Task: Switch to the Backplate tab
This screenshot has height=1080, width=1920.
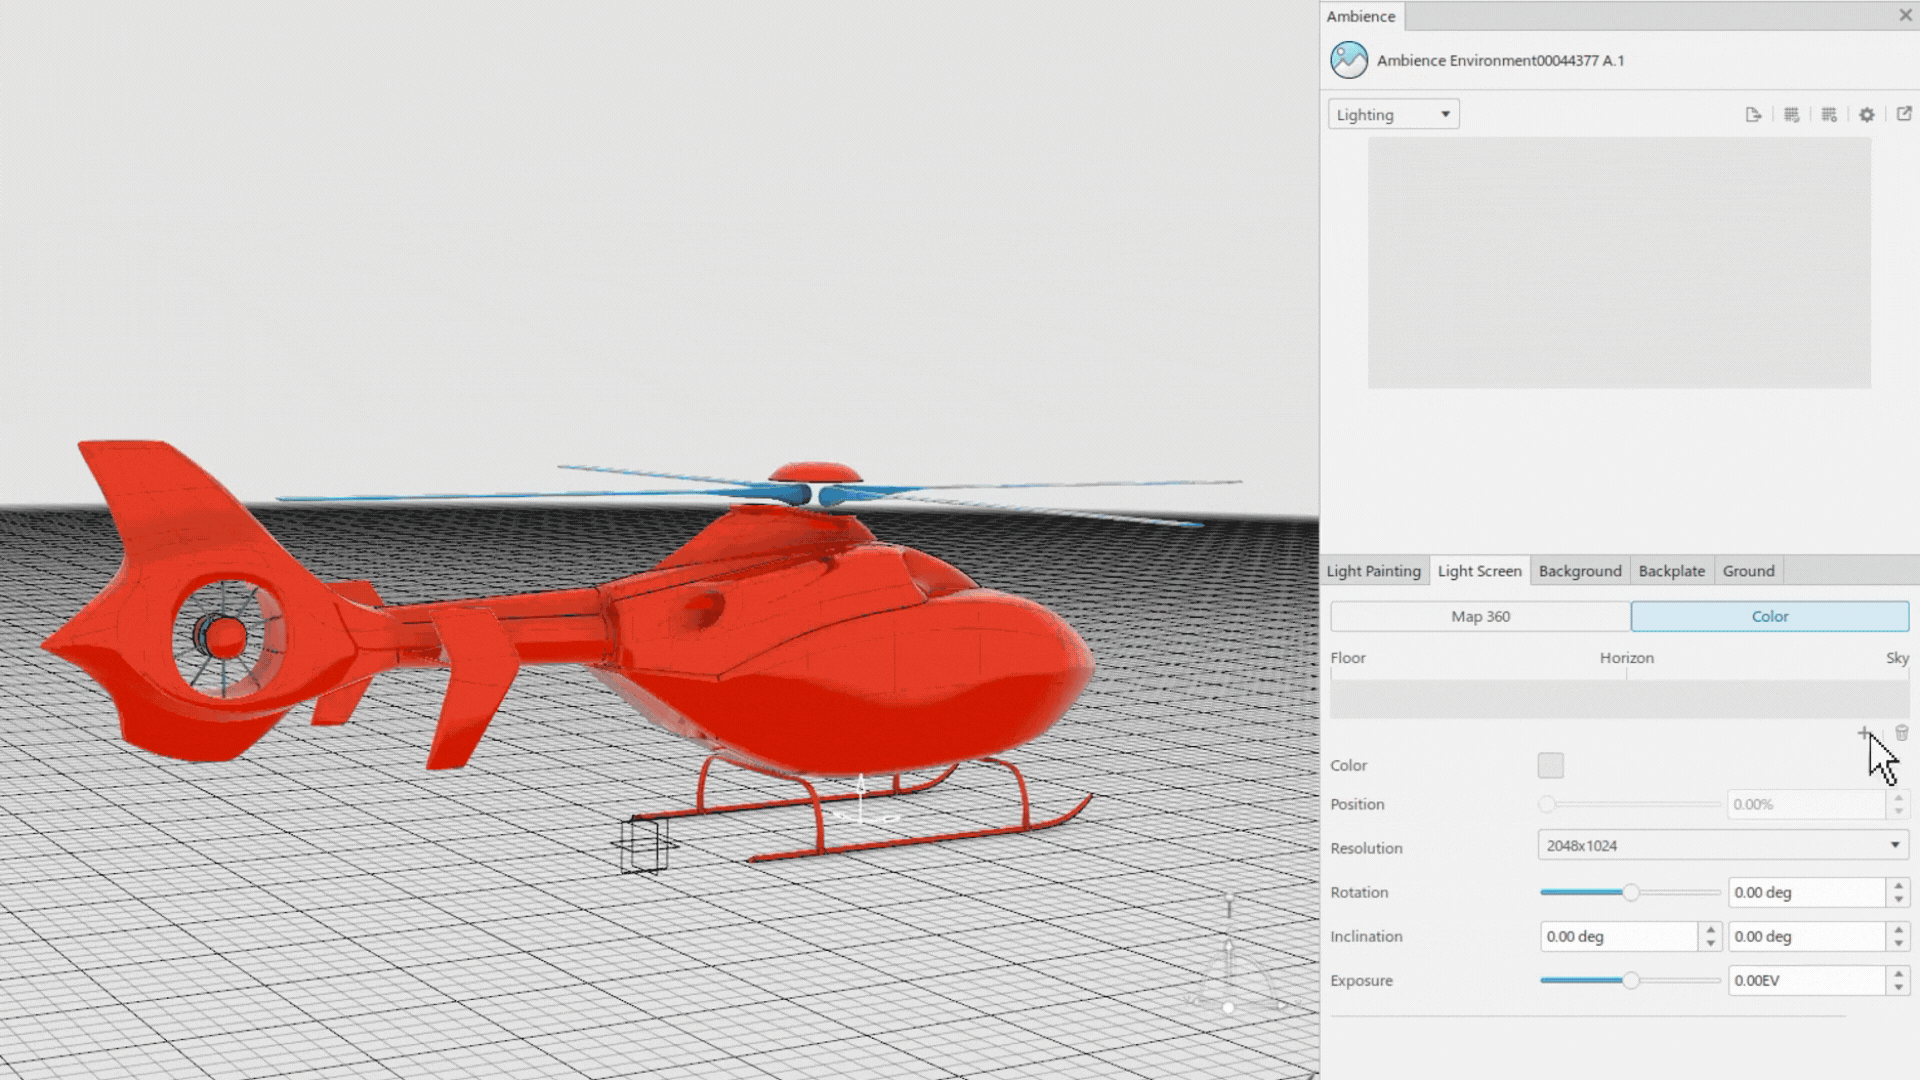Action: click(x=1671, y=571)
